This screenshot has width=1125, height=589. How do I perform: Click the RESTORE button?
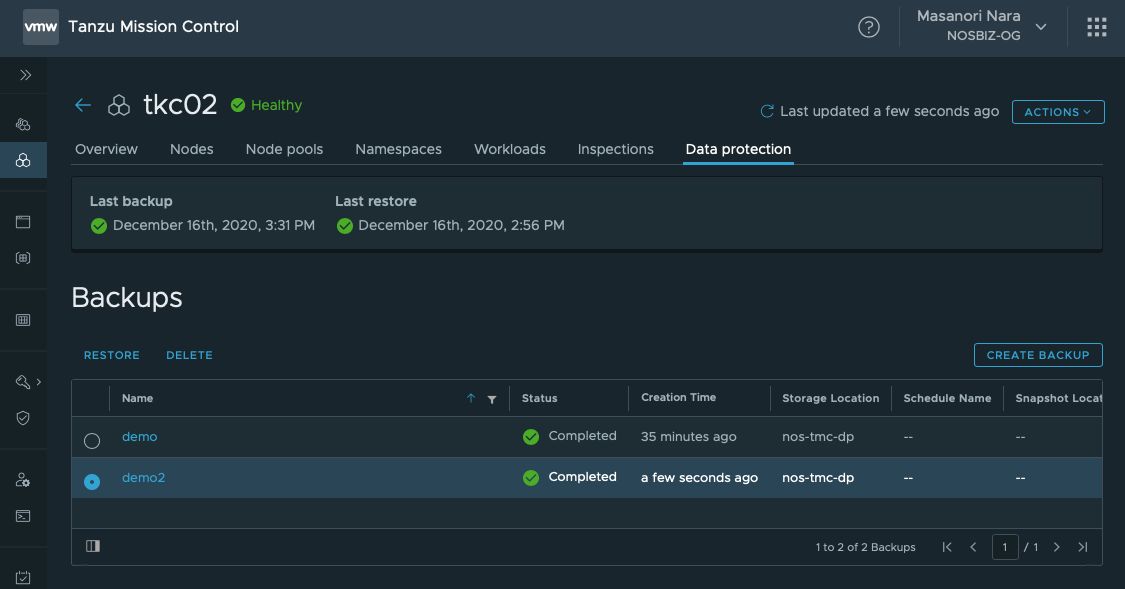[112, 355]
